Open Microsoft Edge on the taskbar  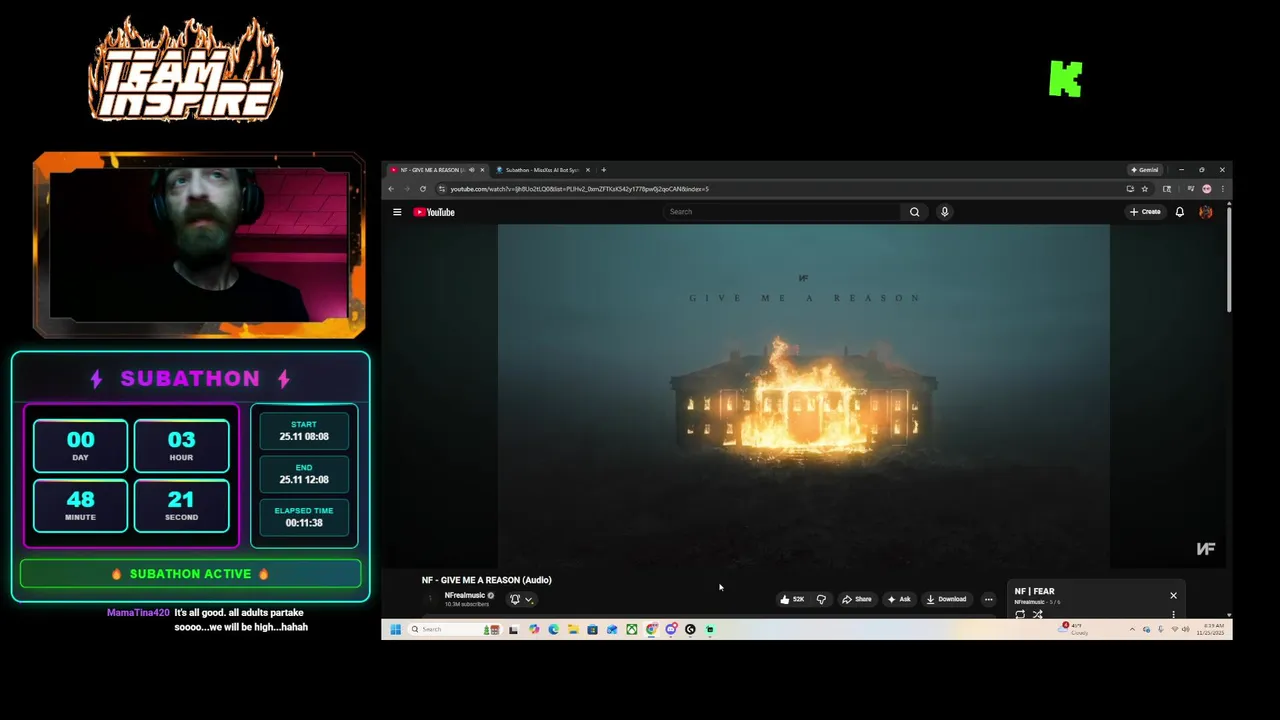553,629
